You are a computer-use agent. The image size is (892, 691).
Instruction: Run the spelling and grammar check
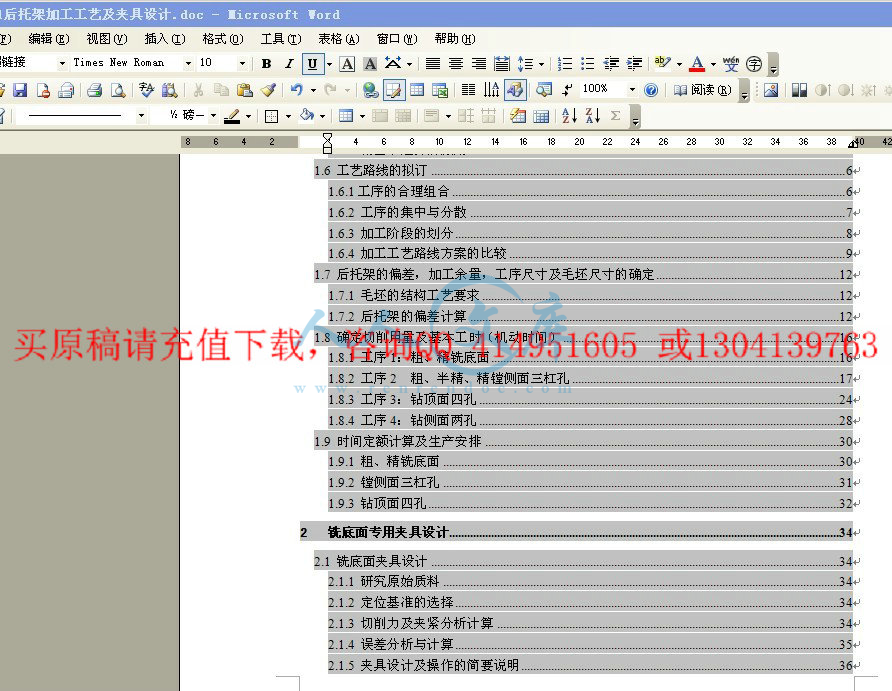146,90
